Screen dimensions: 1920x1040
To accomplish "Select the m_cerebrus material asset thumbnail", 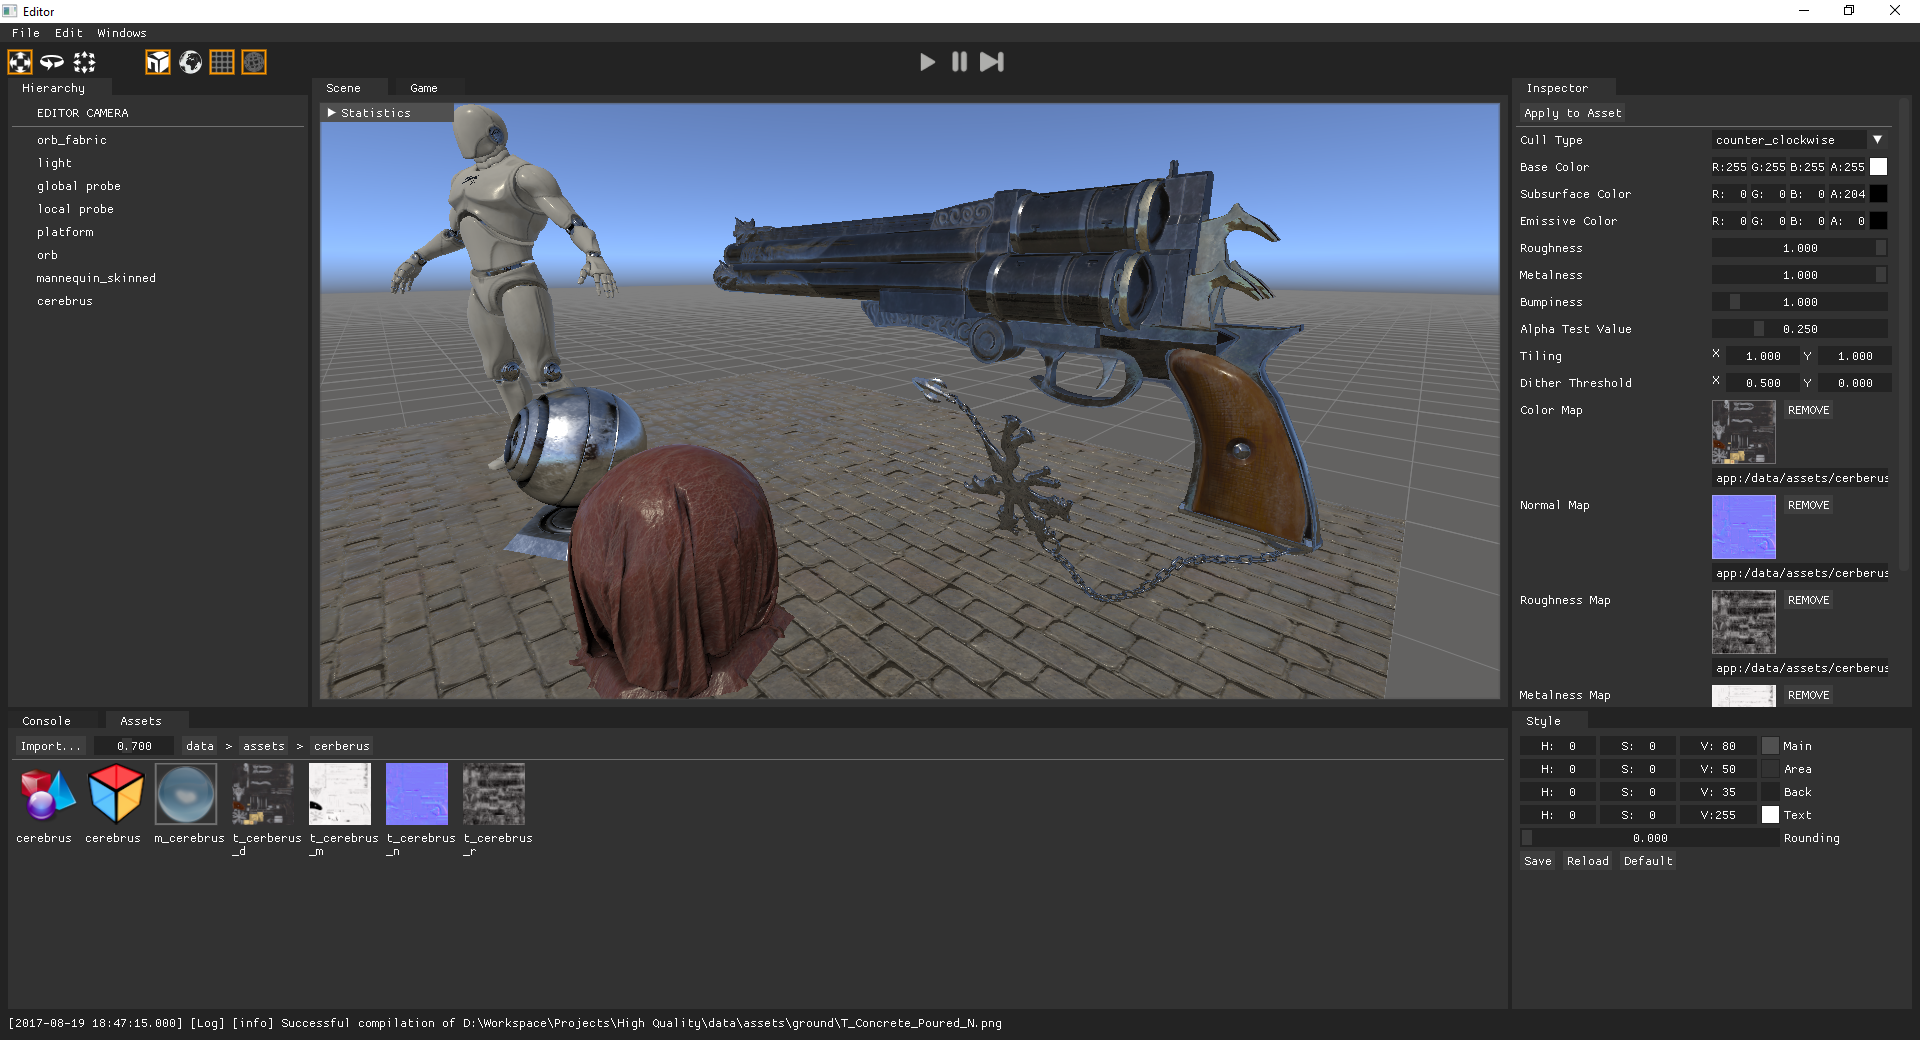I will click(187, 794).
